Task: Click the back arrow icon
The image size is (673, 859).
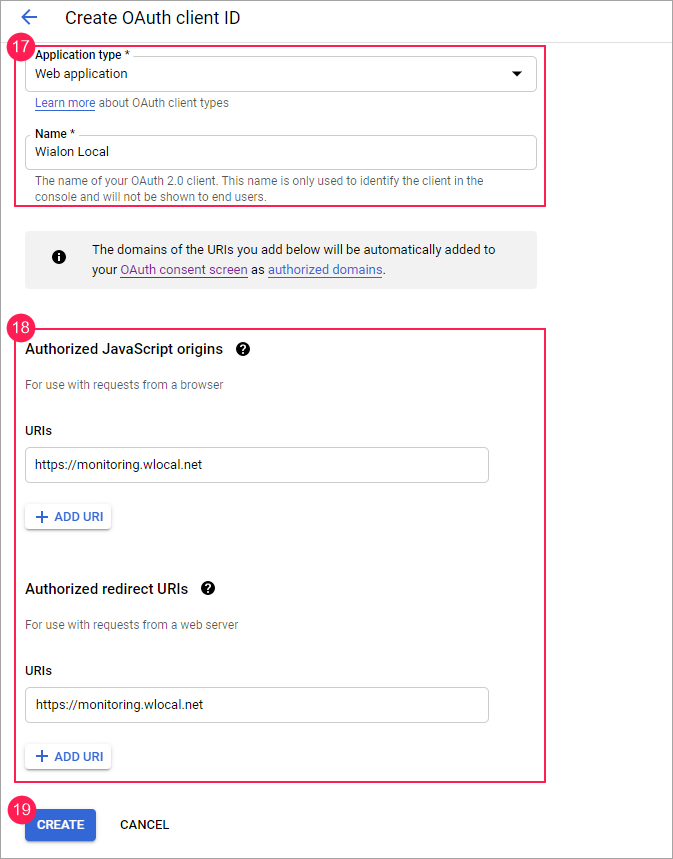Action: [x=29, y=17]
